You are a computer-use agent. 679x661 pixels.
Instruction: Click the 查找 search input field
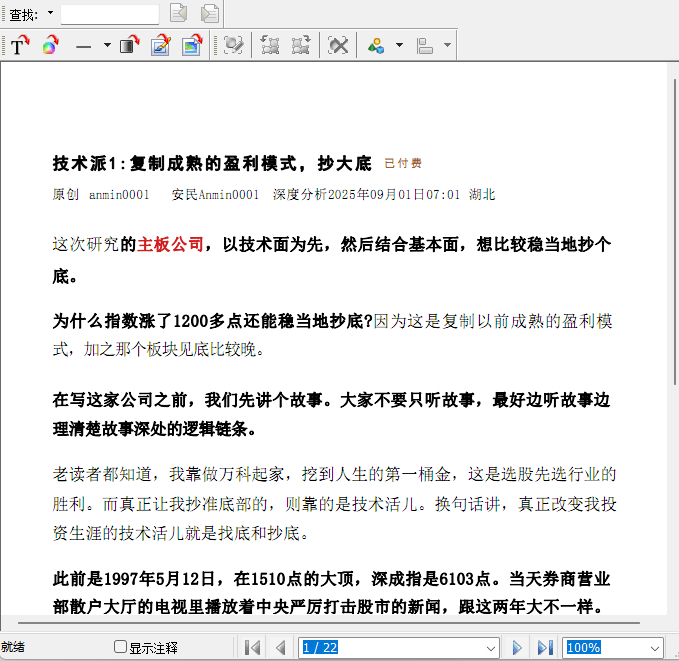(110, 14)
